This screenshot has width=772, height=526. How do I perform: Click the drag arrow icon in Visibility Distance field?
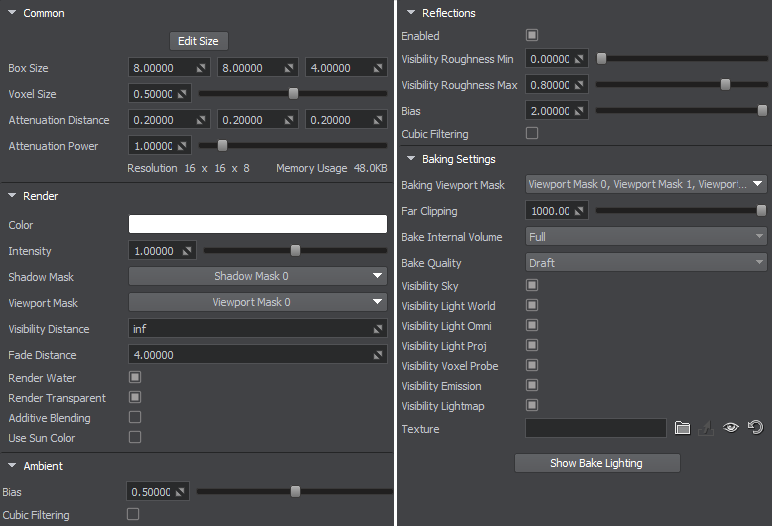pyautogui.click(x=379, y=329)
